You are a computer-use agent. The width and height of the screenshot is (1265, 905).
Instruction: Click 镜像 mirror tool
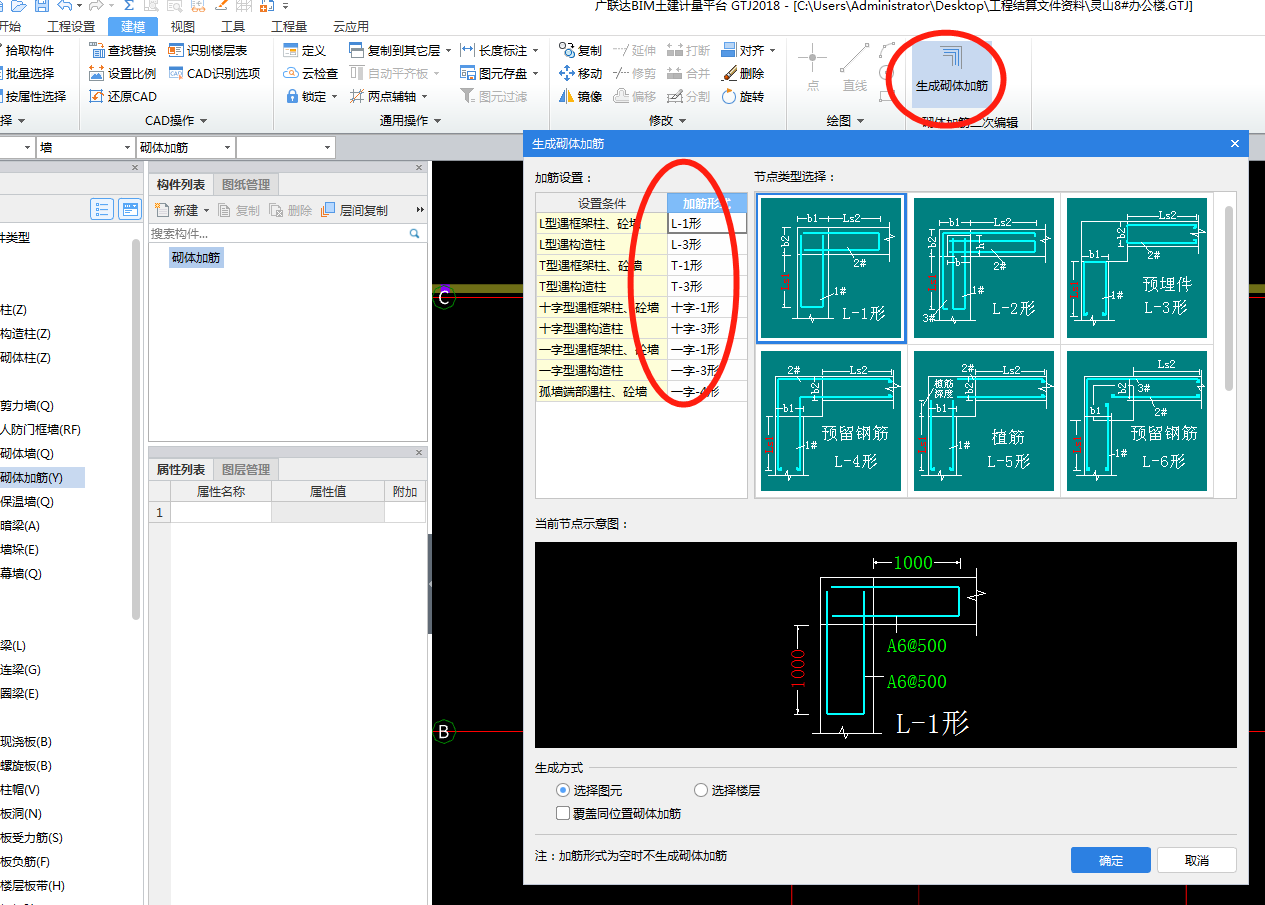coord(580,97)
